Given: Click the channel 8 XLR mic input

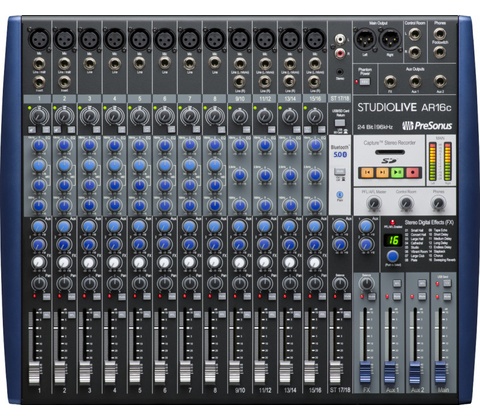Looking at the screenshot, I should 215,39.
